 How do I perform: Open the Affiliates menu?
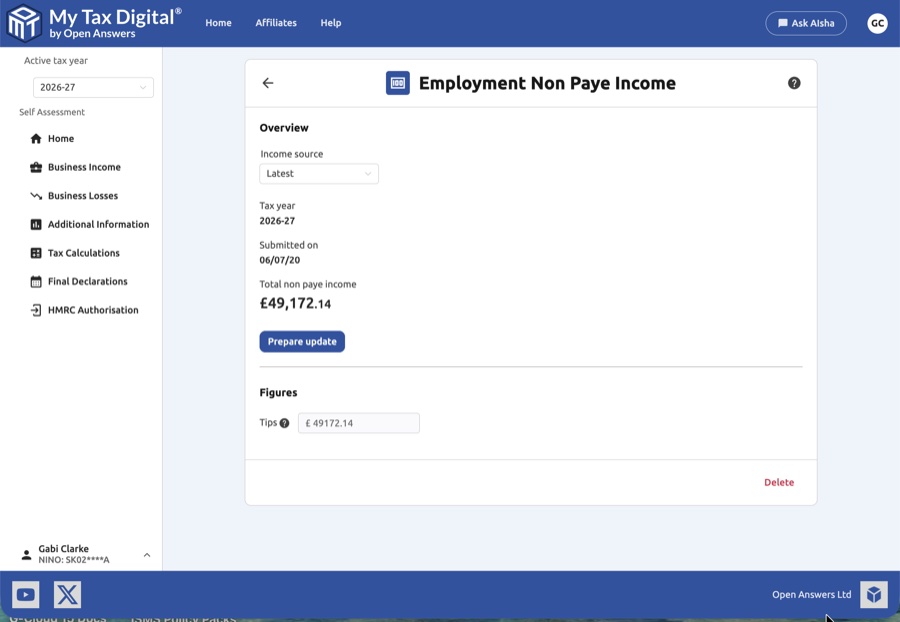pyautogui.click(x=275, y=22)
